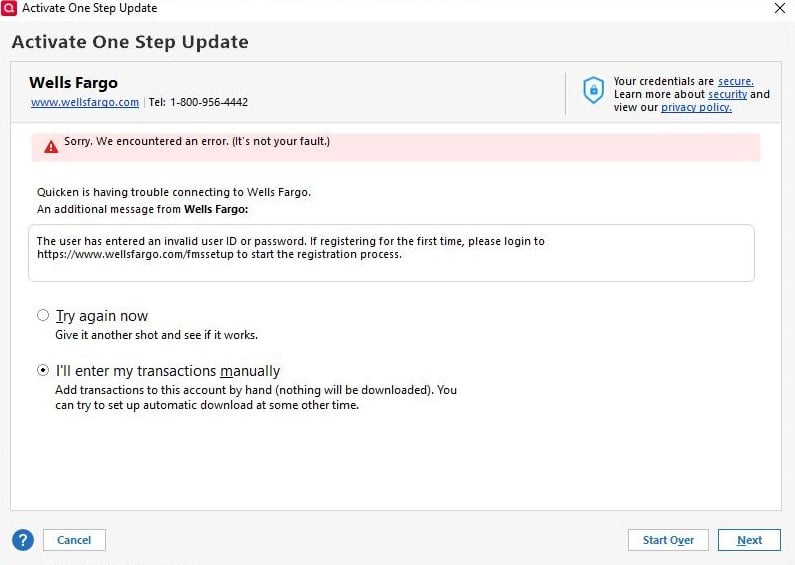
Task: View the privacy policy link
Action: (696, 108)
